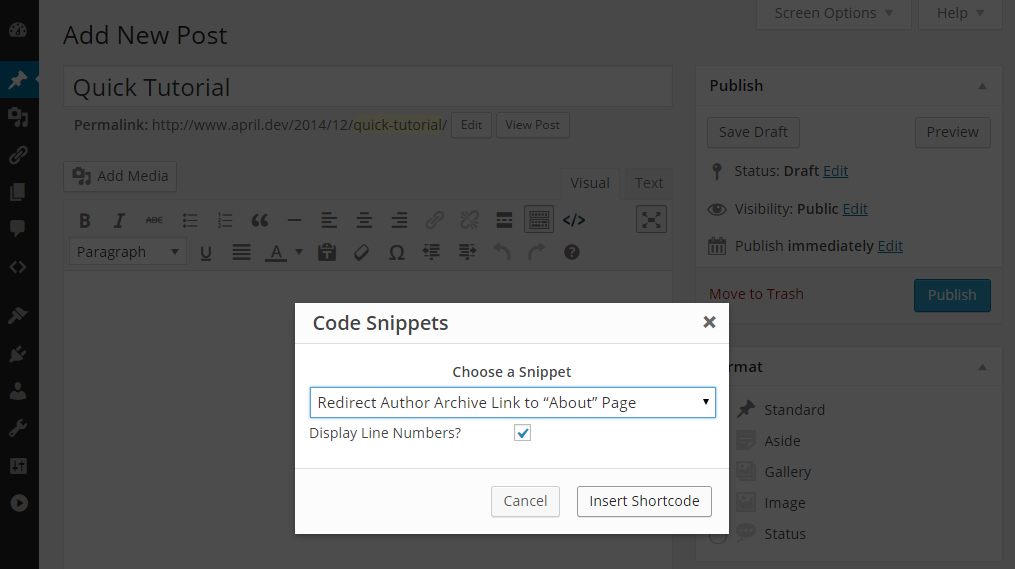Underline the selected text
Viewport: 1015px width, 569px height.
(x=206, y=252)
